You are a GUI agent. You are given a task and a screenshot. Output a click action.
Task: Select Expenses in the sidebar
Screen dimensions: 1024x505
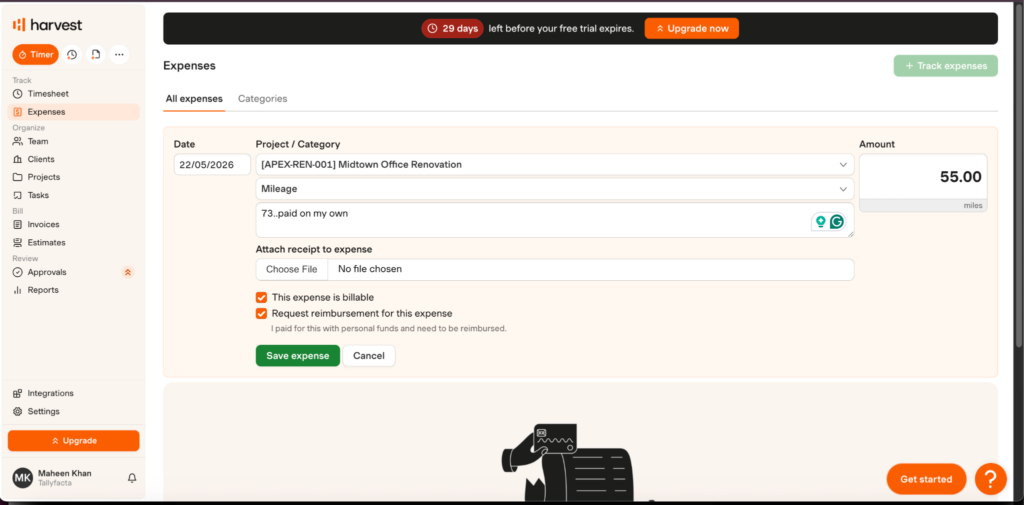point(73,112)
